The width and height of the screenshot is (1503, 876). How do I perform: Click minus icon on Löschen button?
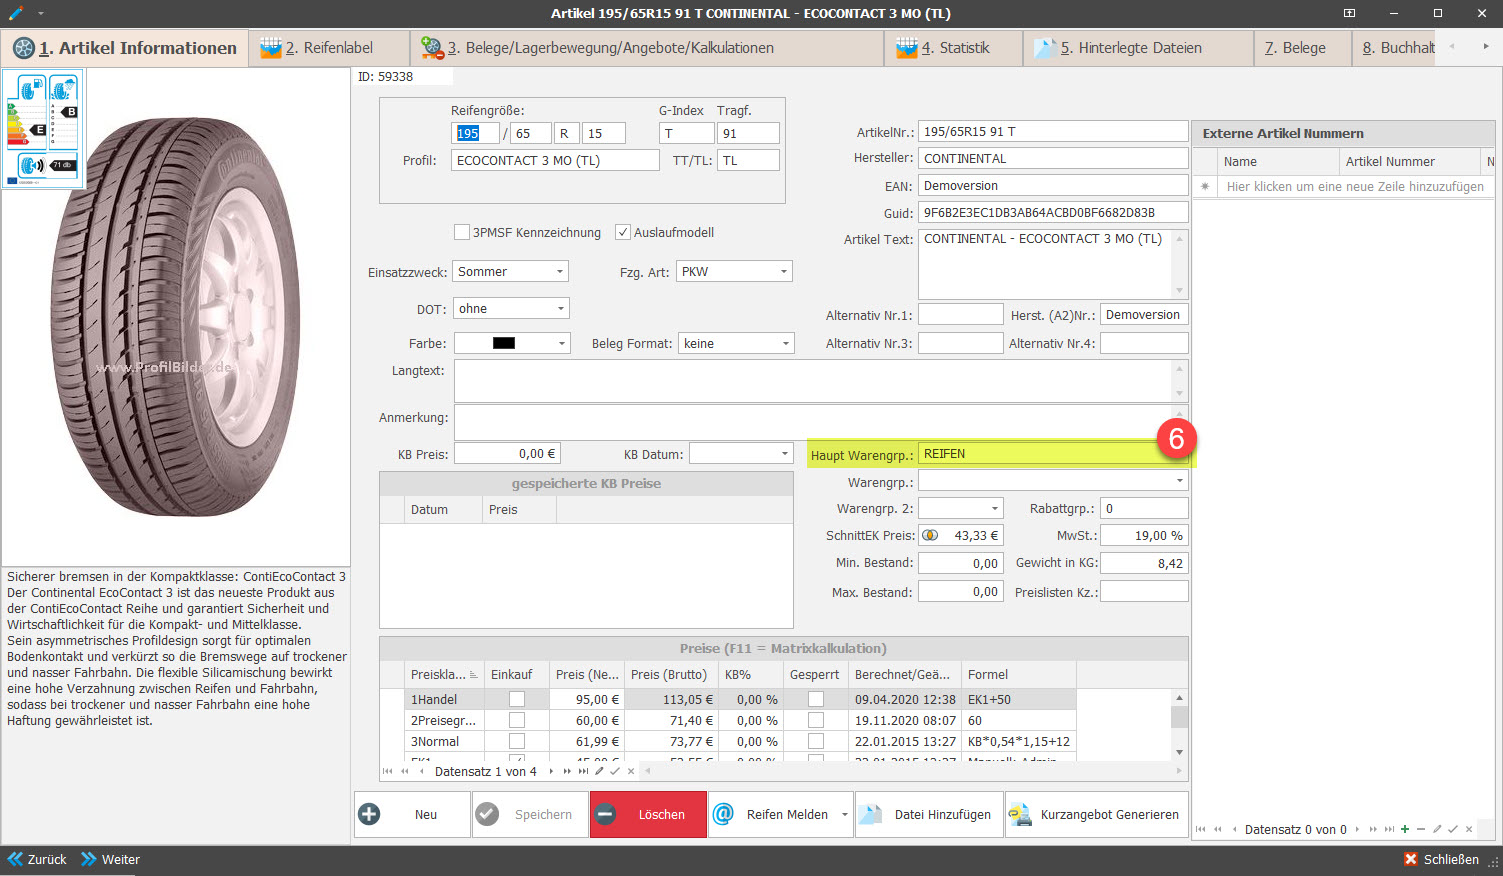(x=605, y=814)
